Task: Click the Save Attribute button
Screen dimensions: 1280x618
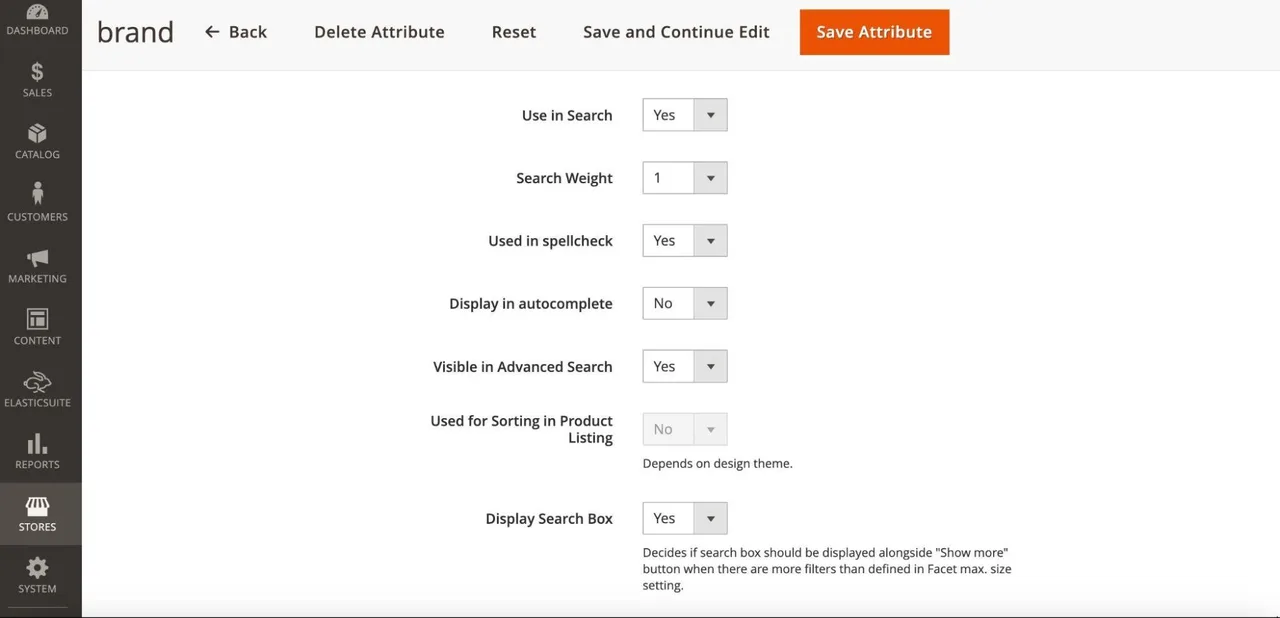Action: pos(874,32)
